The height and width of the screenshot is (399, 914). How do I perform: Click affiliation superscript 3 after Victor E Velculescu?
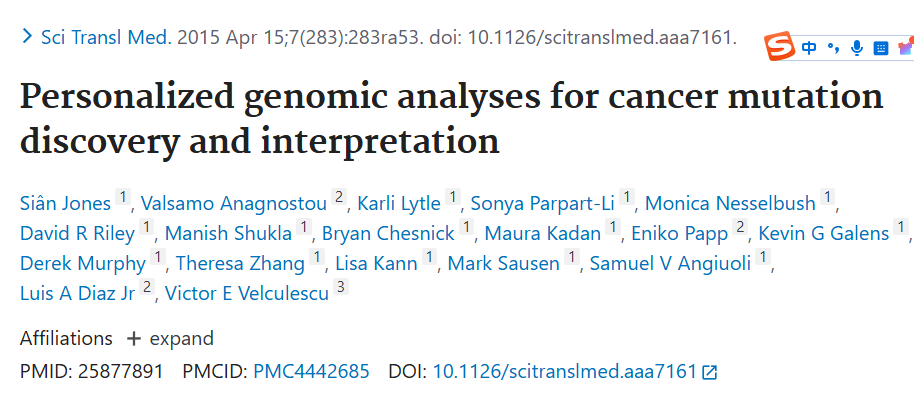pyautogui.click(x=341, y=287)
